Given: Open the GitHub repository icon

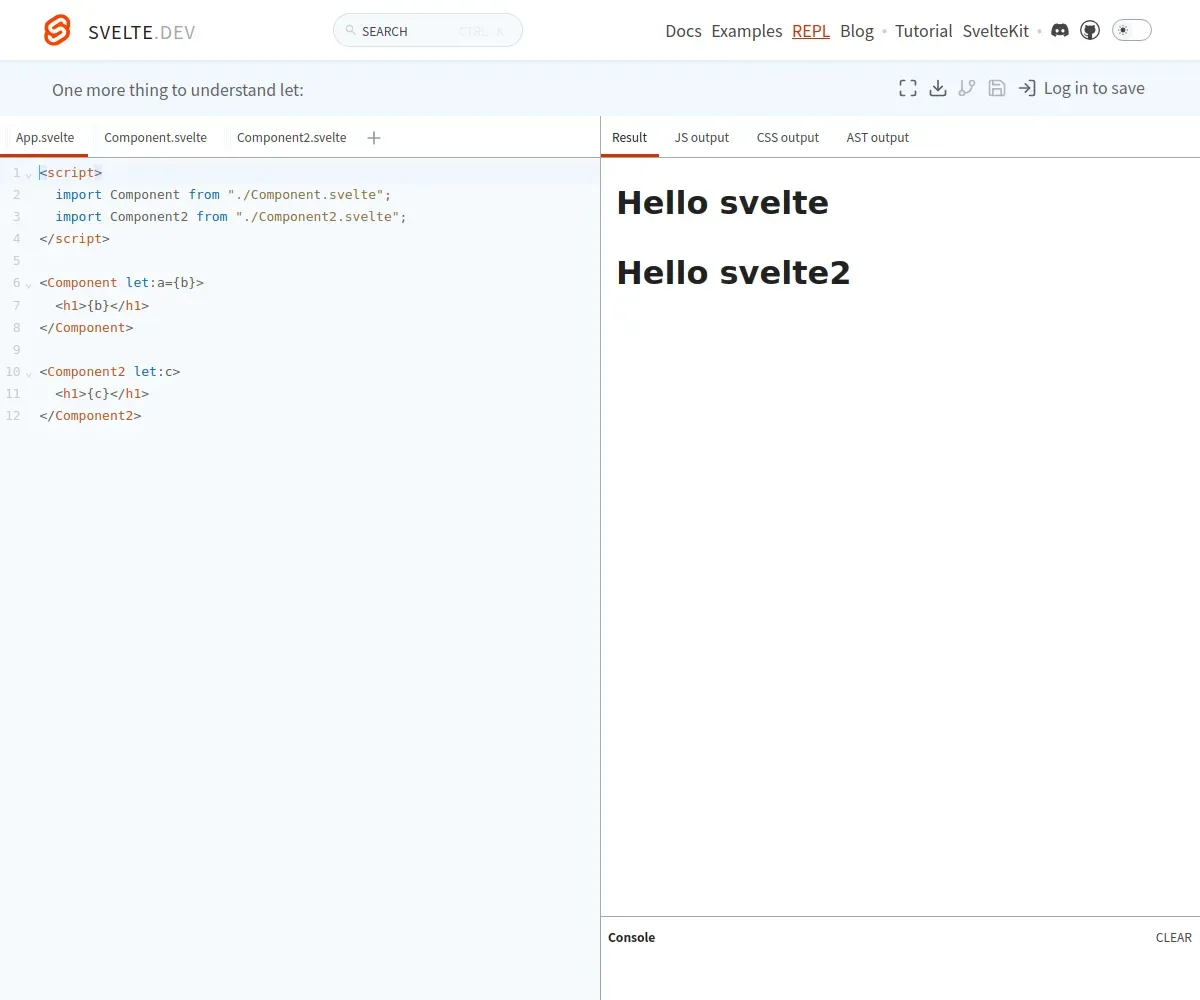Looking at the screenshot, I should pos(1090,31).
